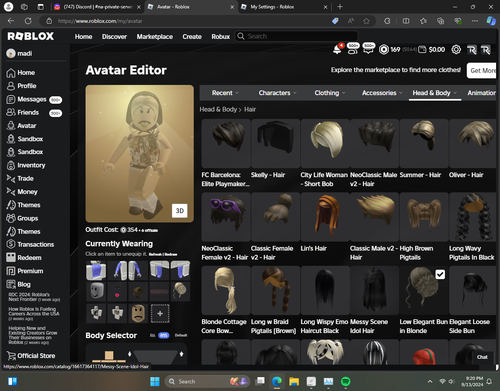The height and width of the screenshot is (391, 500).
Task: Click the Robux balance coin icon
Action: pyautogui.click(x=384, y=50)
